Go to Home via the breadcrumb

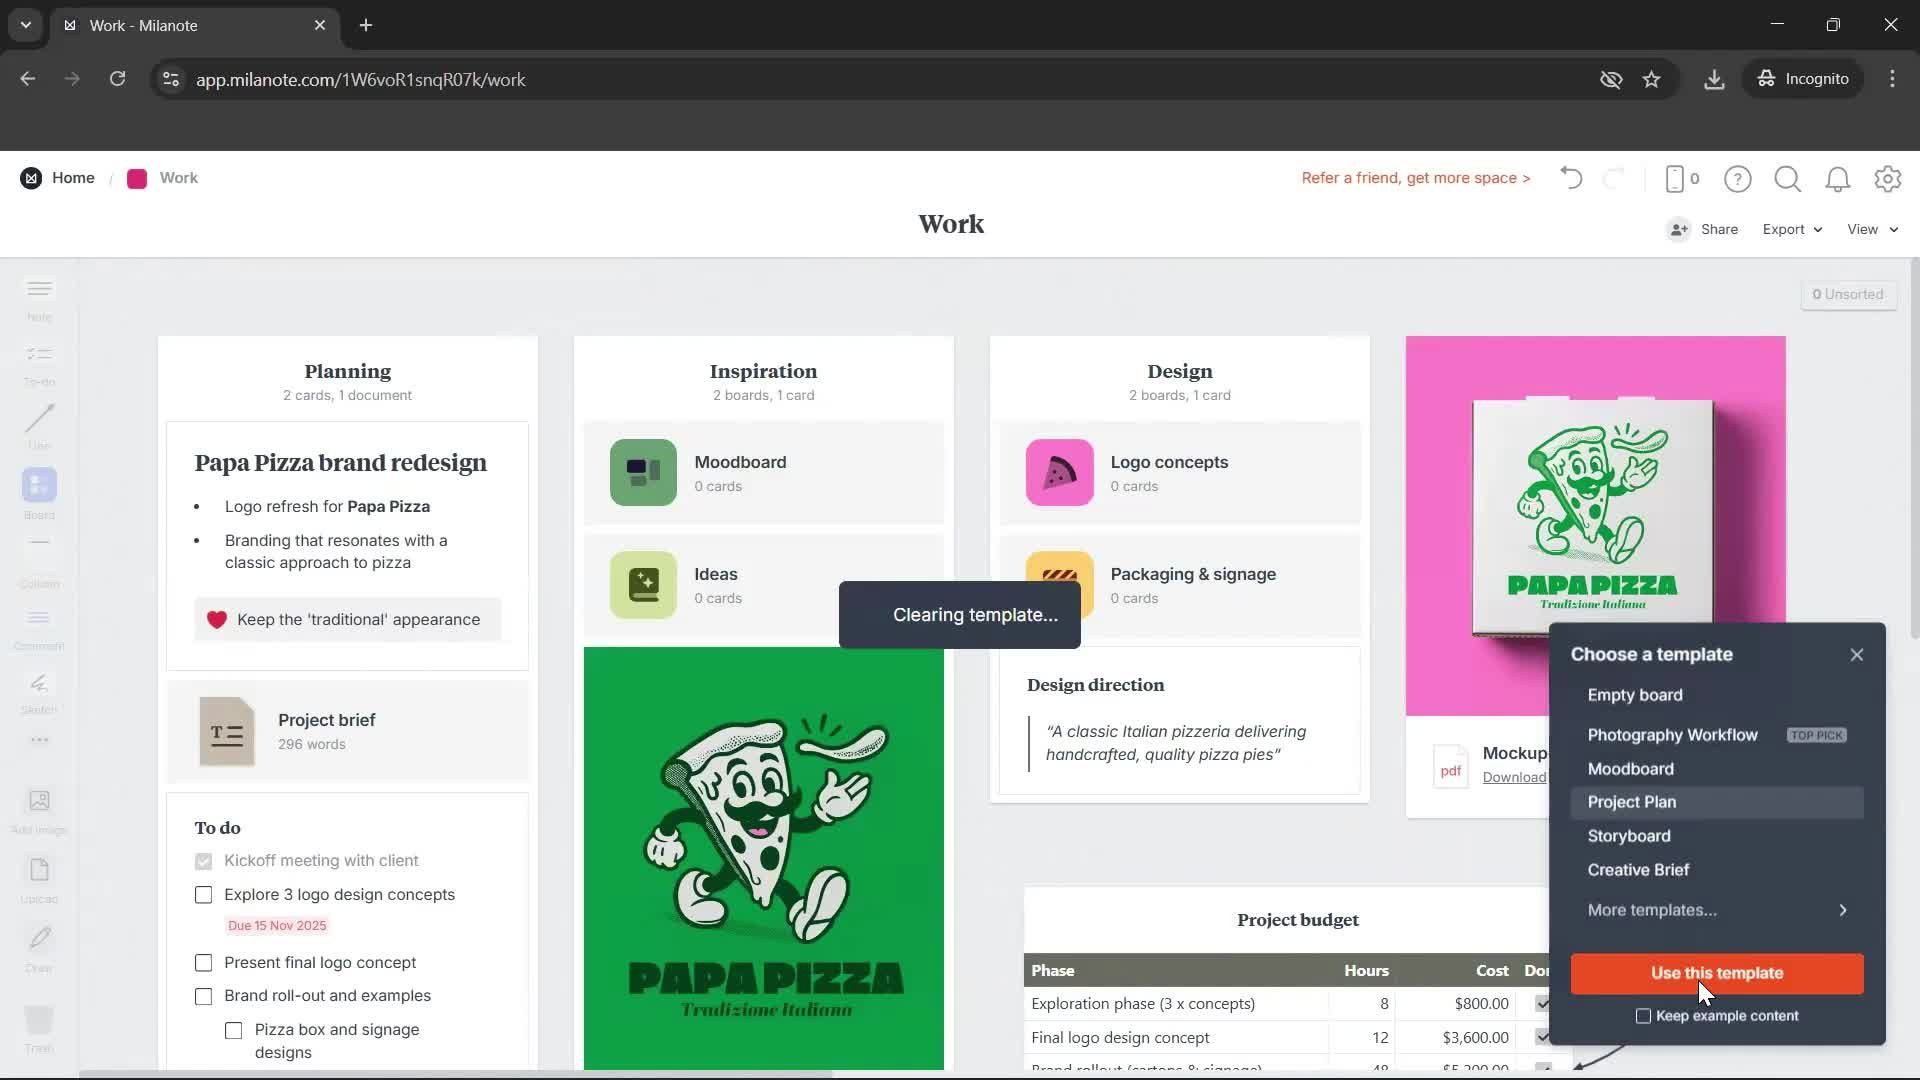73,177
